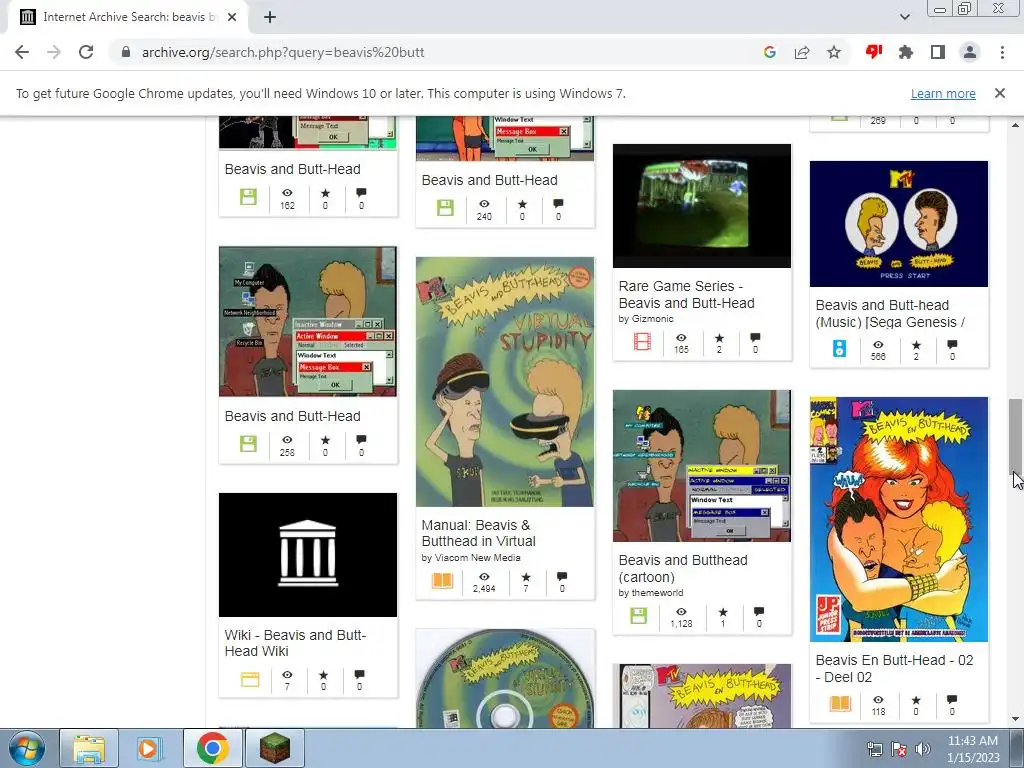Open Rare Game Series - Beavis and Butt-Head title
This screenshot has height=768, width=1024.
pyautogui.click(x=686, y=295)
